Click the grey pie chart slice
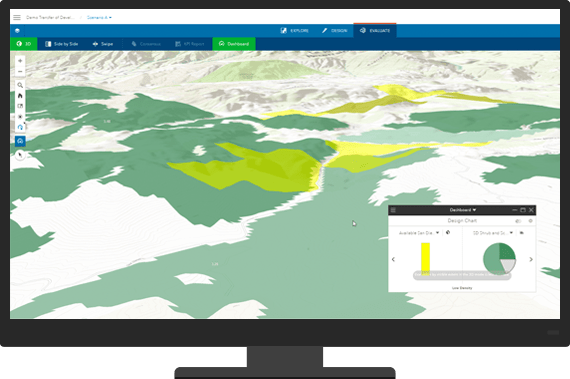 coord(509,266)
